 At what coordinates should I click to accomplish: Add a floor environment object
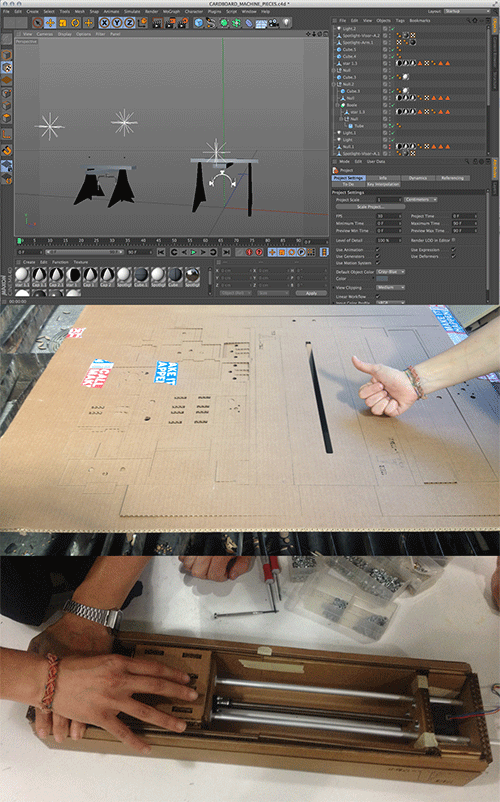point(261,23)
